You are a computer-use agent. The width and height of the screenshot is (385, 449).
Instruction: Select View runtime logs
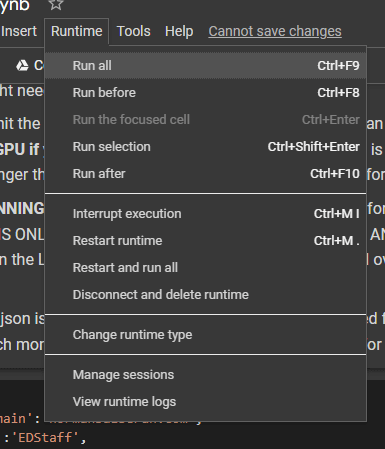[x=206, y=402]
